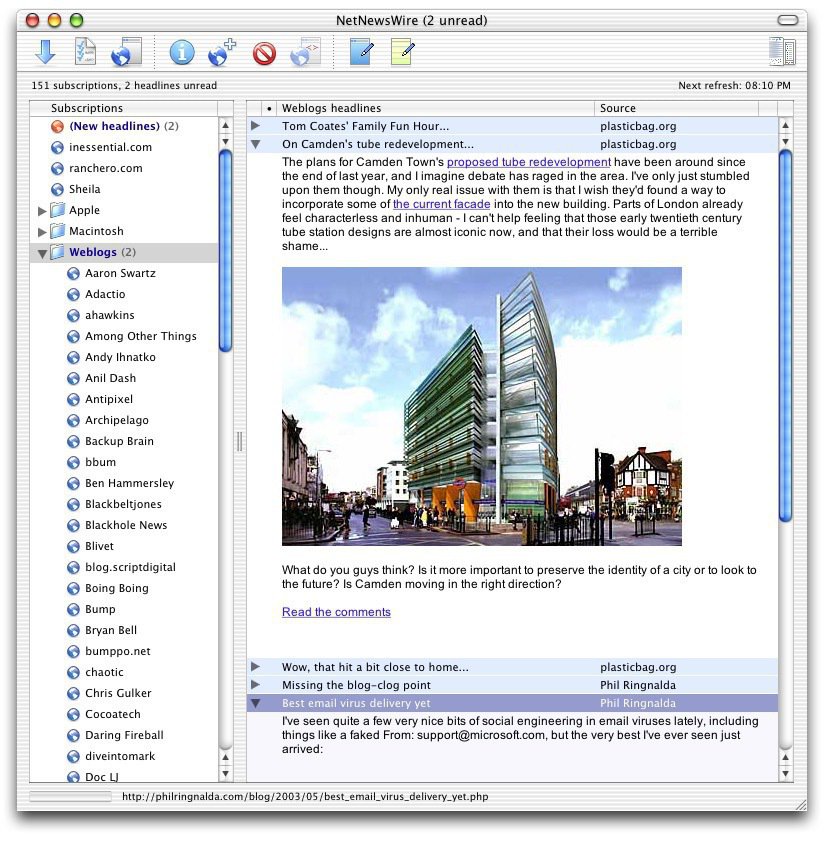
Task: Expand the Tom Coates' Family Fun Hour headline
Action: [x=255, y=126]
